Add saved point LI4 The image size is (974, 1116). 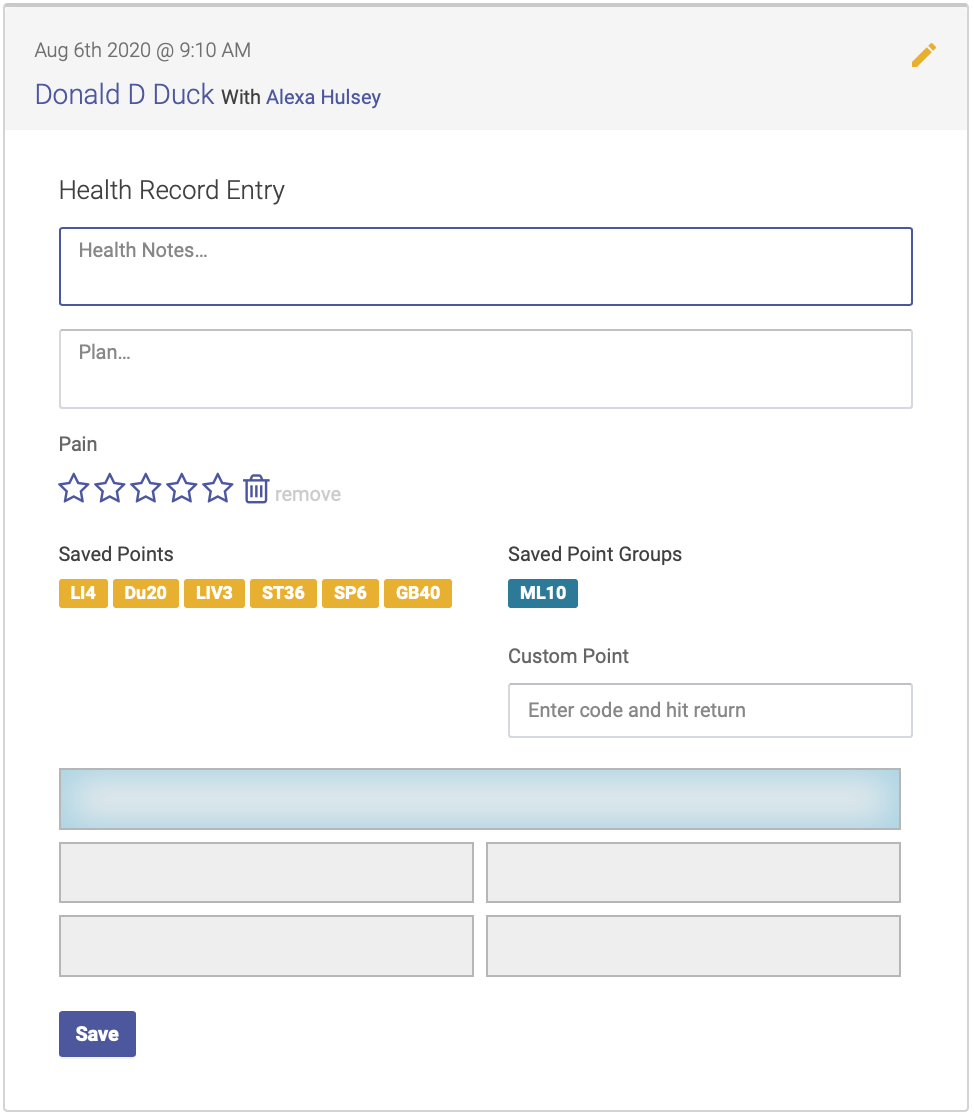click(x=83, y=593)
